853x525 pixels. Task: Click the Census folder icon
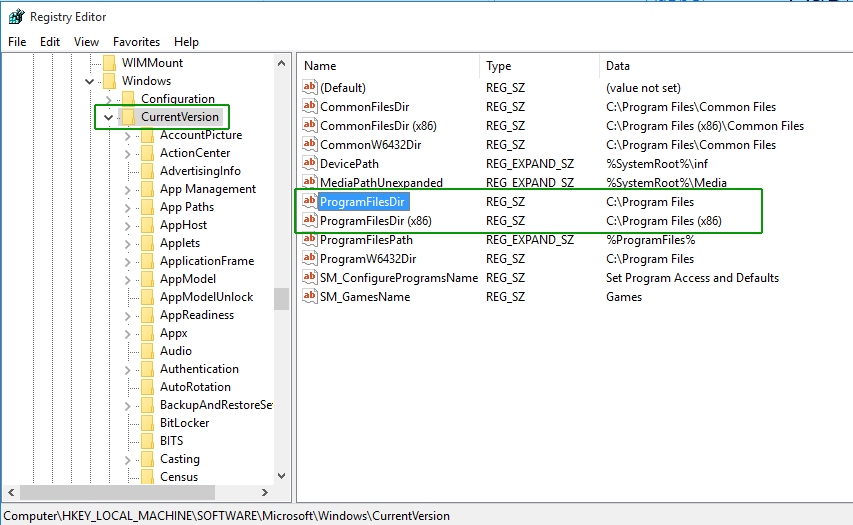point(147,476)
